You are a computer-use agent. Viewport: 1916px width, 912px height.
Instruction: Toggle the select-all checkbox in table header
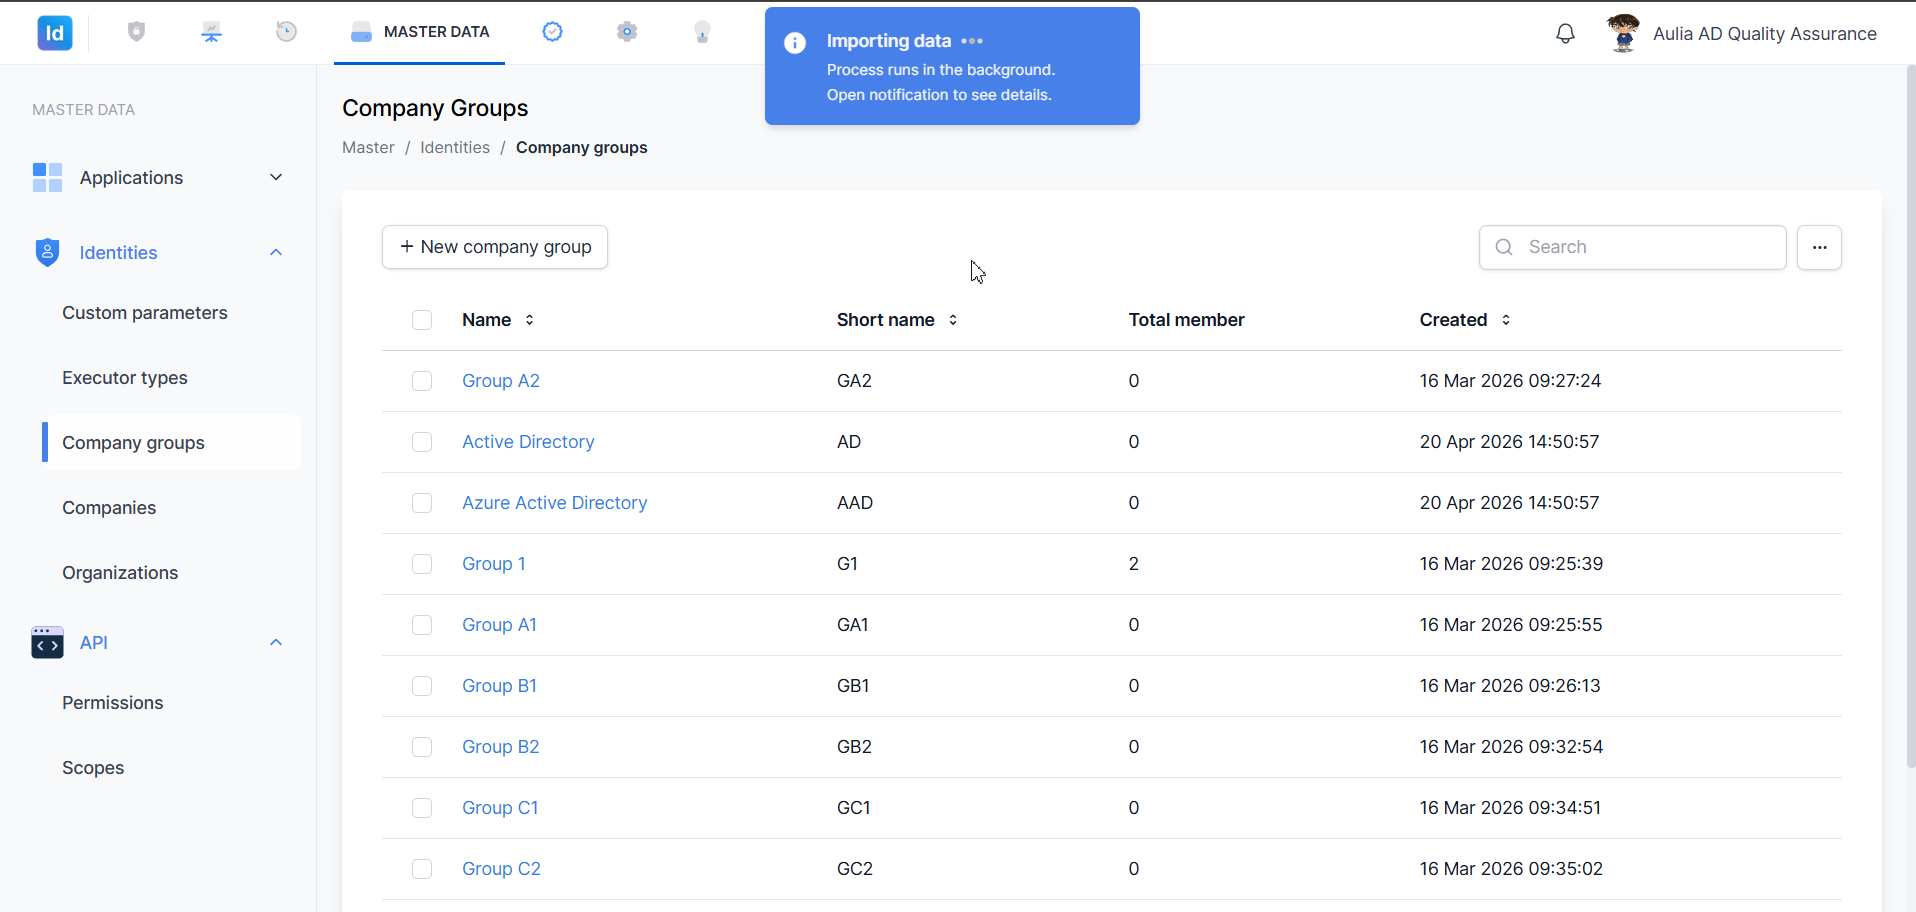(422, 320)
